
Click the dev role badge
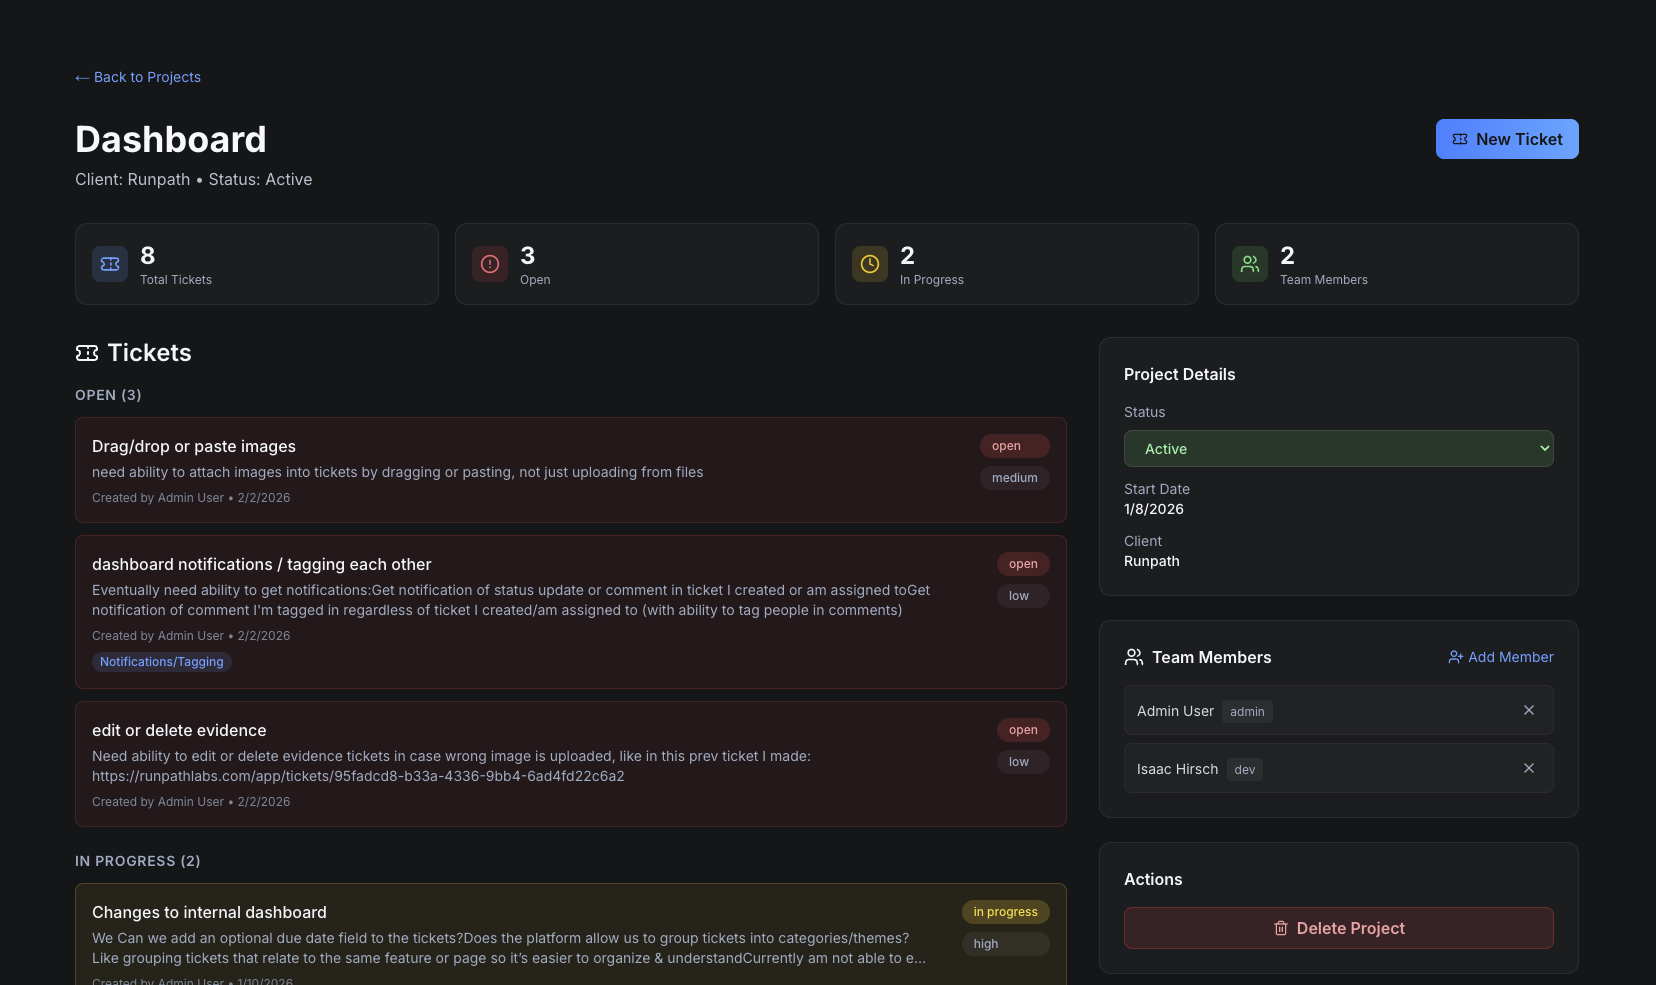click(x=1245, y=770)
